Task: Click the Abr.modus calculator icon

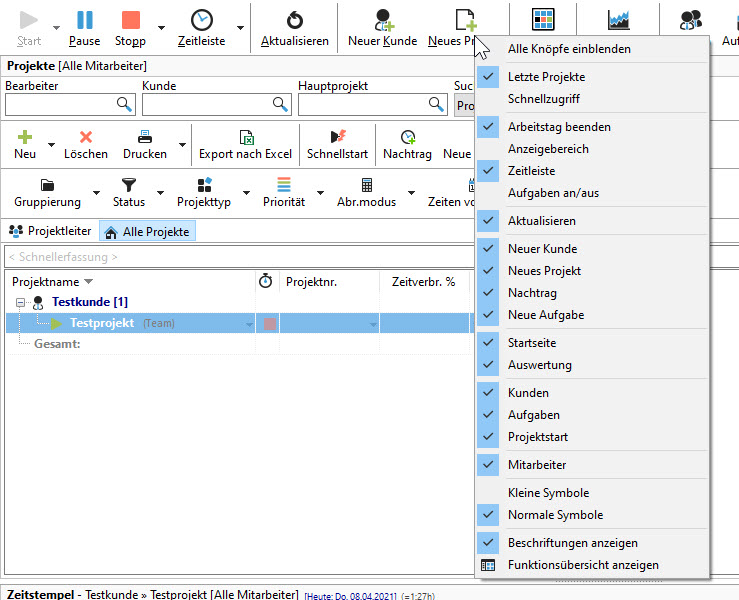Action: point(367,185)
